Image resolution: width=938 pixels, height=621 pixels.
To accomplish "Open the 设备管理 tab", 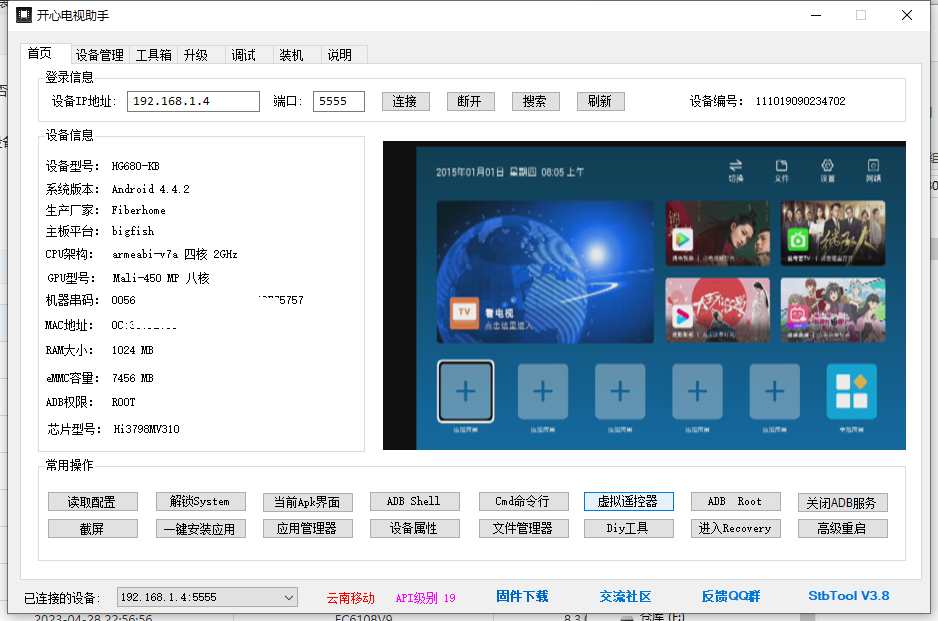I will 99,55.
